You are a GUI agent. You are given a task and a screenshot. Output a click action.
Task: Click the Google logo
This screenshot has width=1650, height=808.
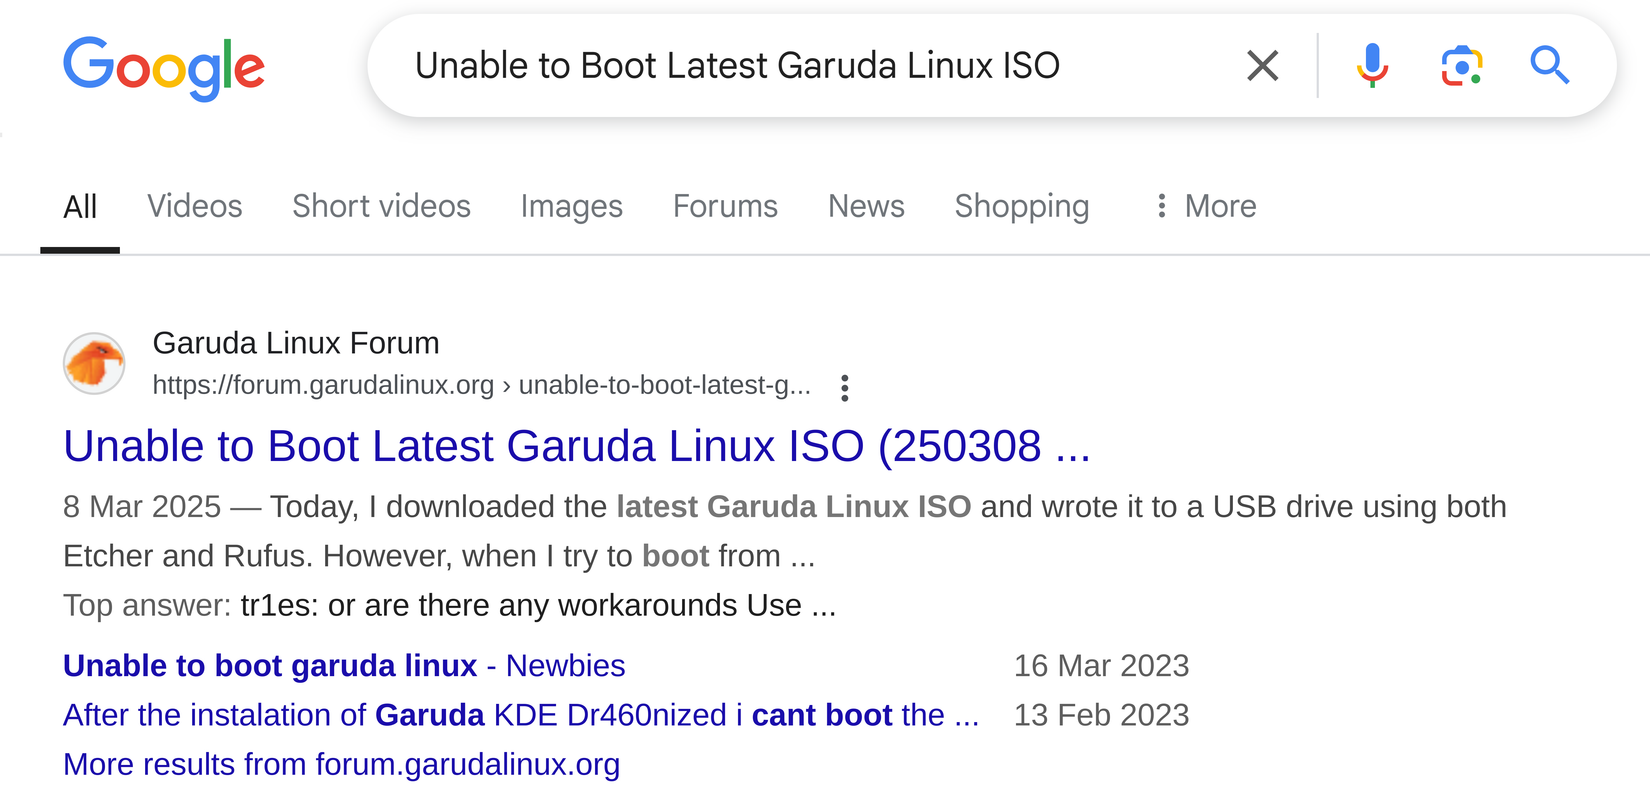(164, 68)
